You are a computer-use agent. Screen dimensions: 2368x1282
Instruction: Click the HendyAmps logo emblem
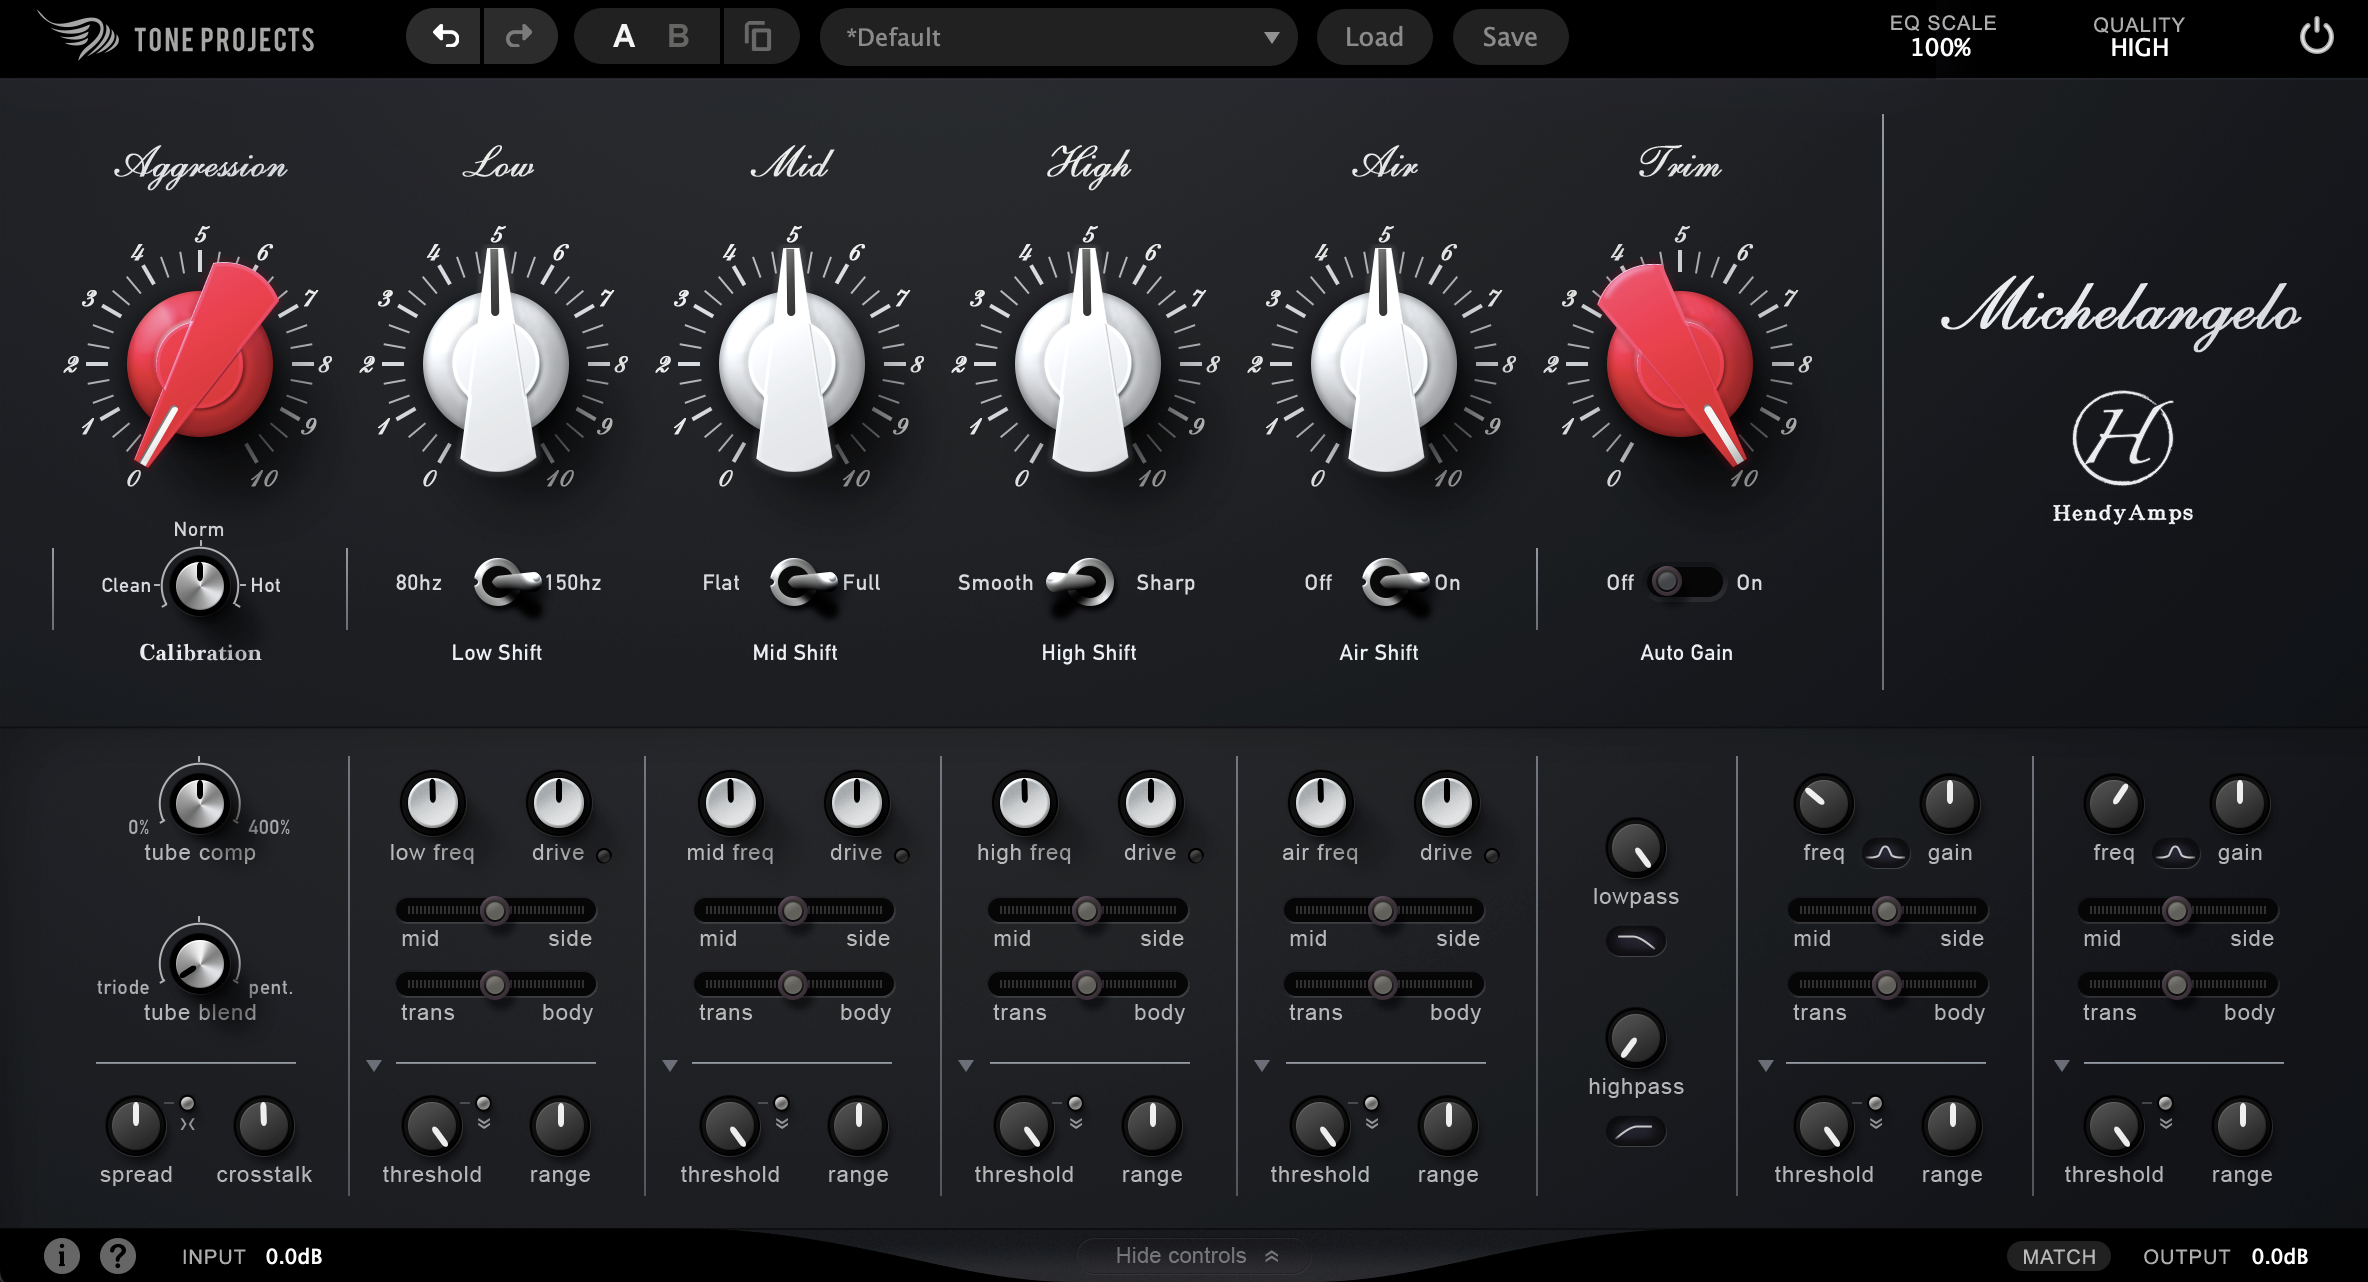[2122, 438]
